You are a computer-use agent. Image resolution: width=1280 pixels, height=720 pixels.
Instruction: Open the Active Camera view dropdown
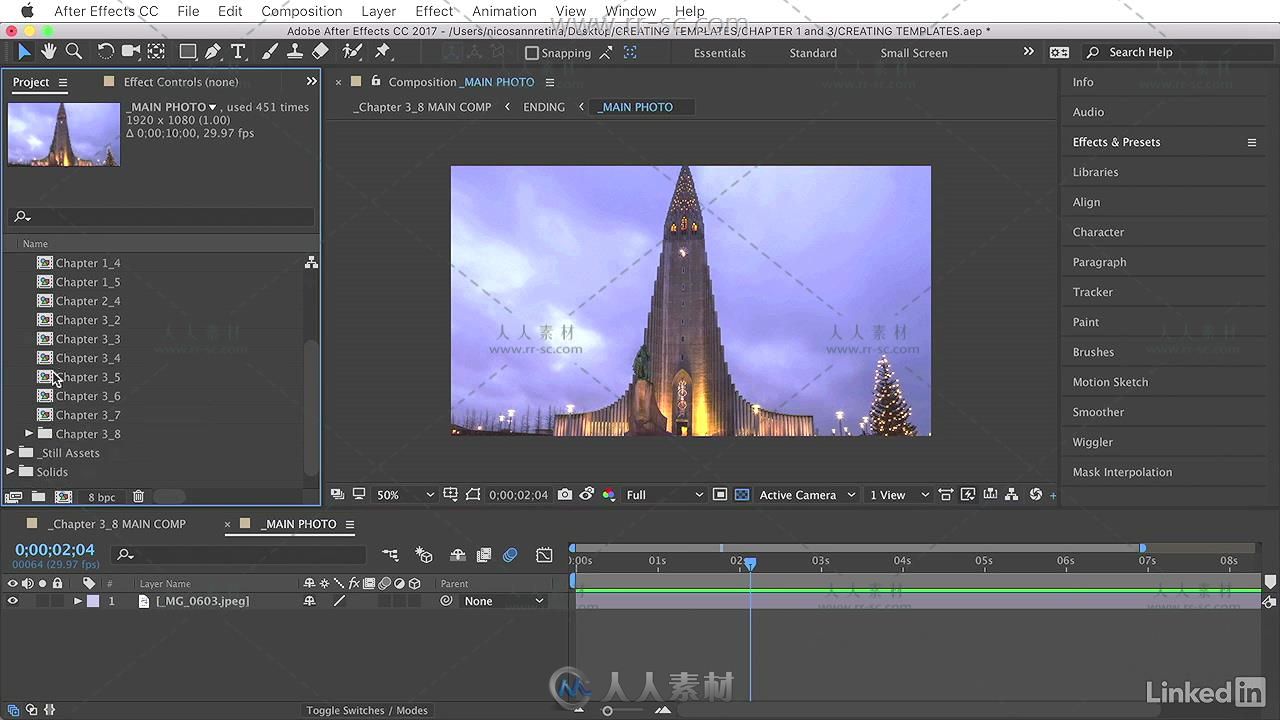806,495
